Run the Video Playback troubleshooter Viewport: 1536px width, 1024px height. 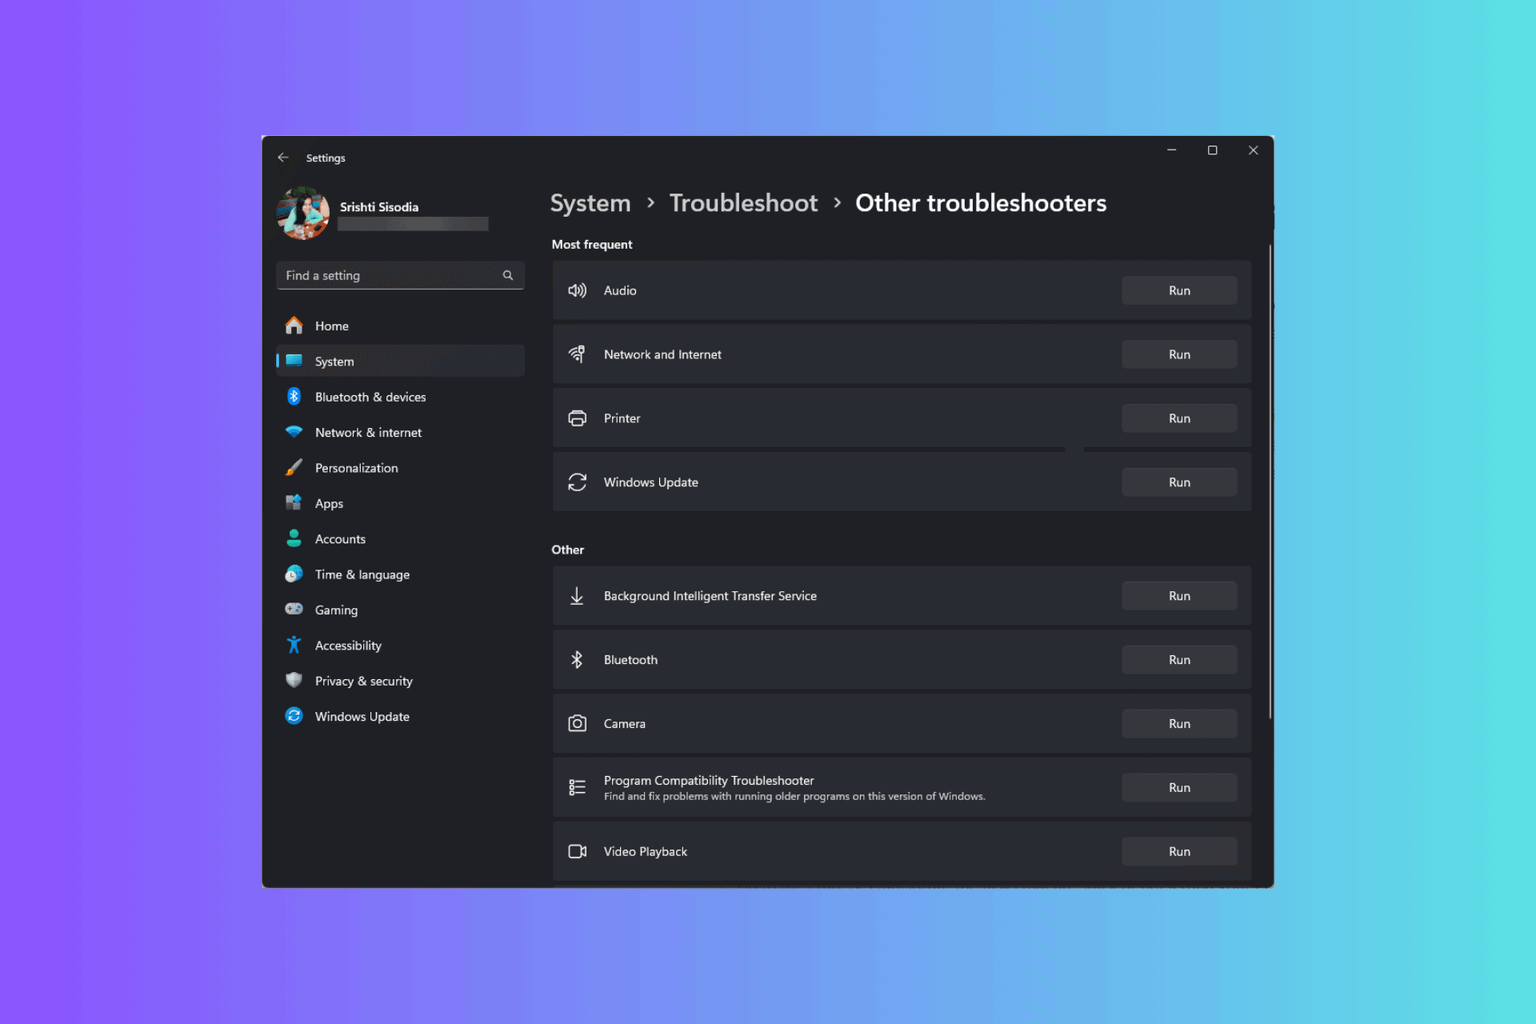[1179, 852]
